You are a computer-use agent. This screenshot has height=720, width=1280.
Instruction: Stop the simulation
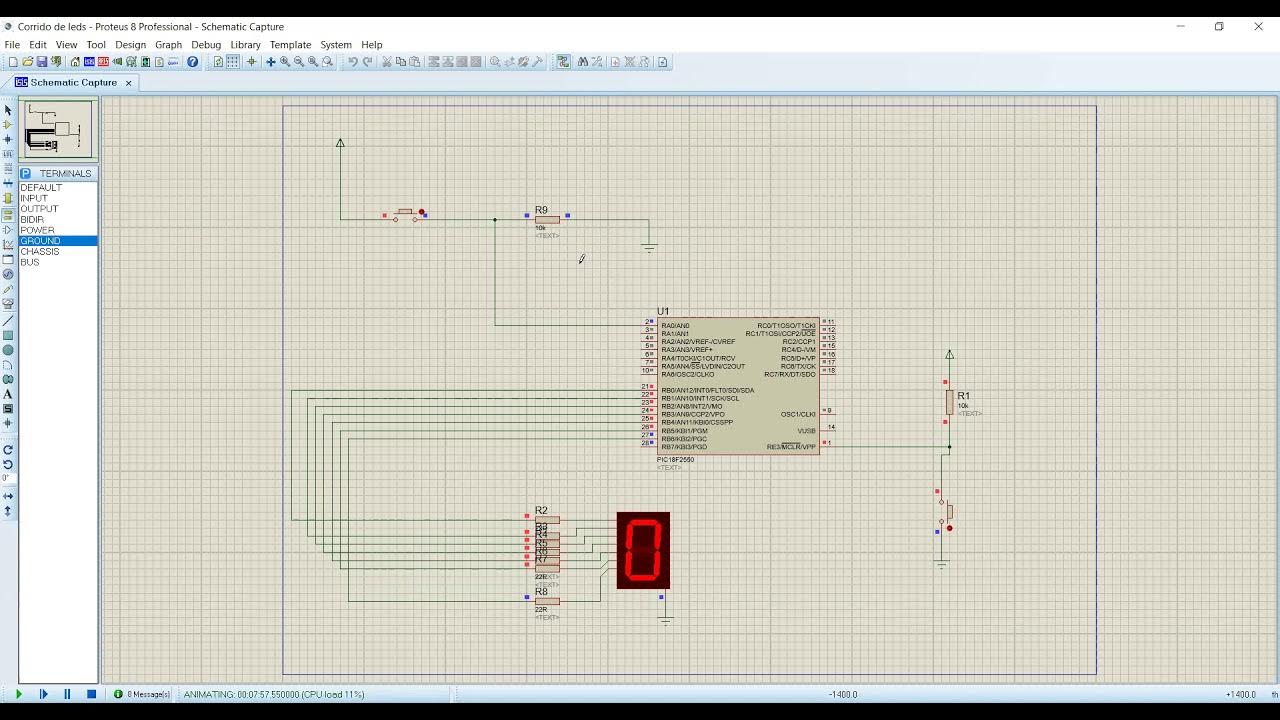click(x=91, y=694)
